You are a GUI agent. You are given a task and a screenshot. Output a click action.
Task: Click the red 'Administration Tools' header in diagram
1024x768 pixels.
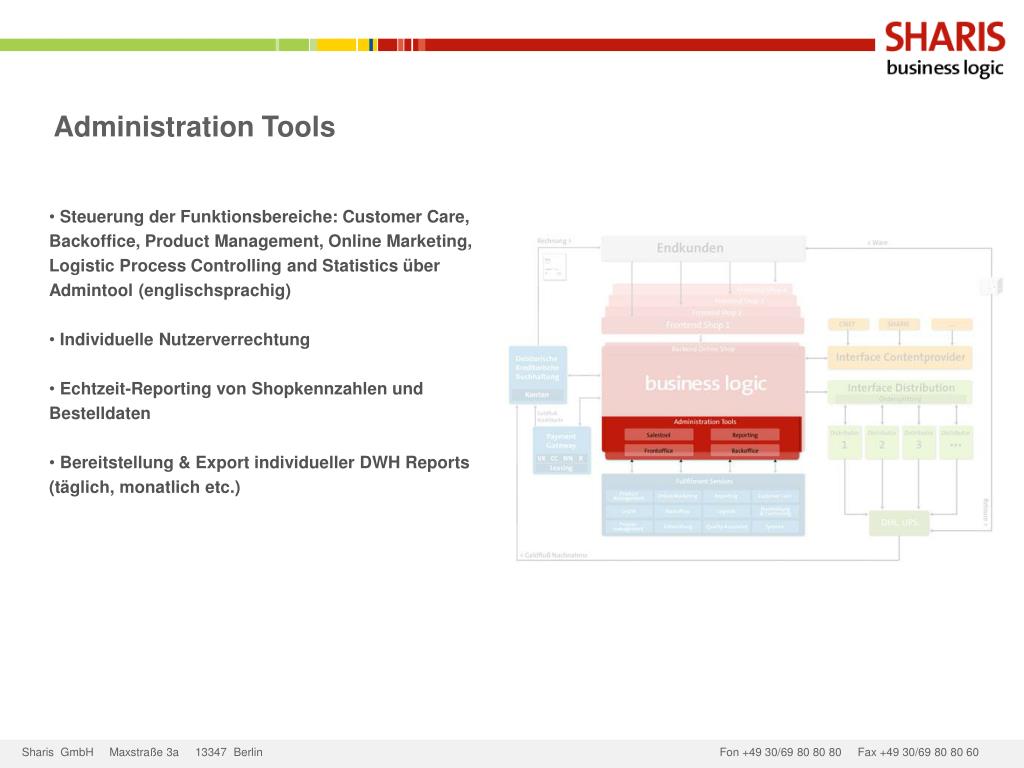coord(705,422)
